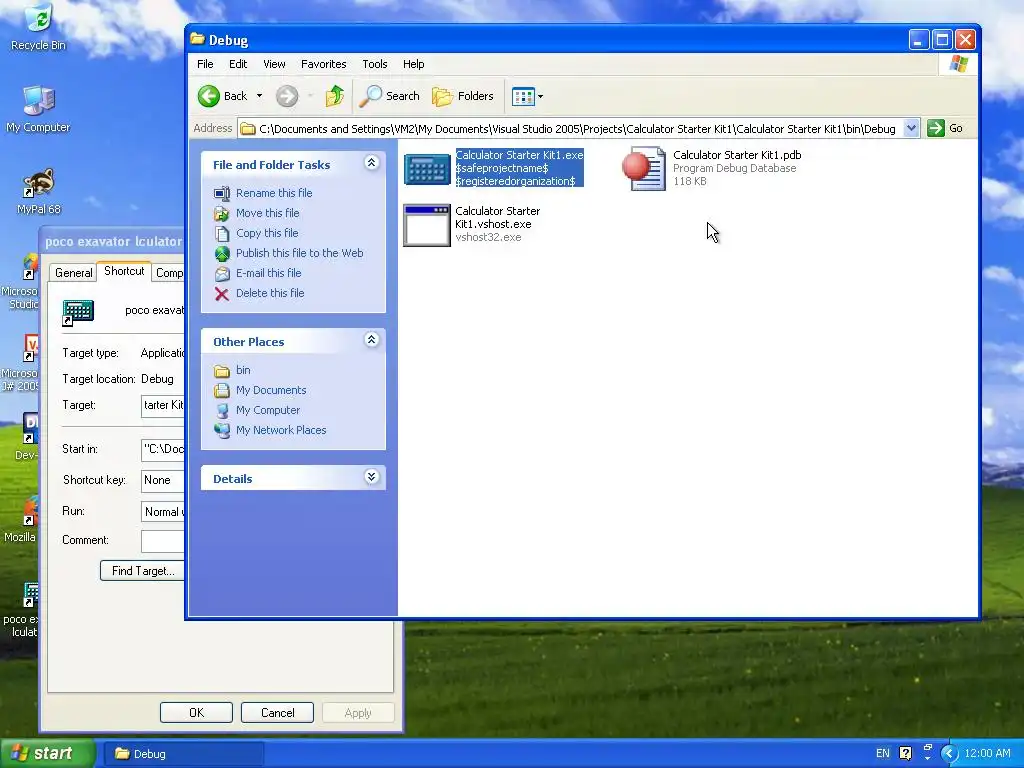Click the help question-mark tray icon

pyautogui.click(x=905, y=754)
